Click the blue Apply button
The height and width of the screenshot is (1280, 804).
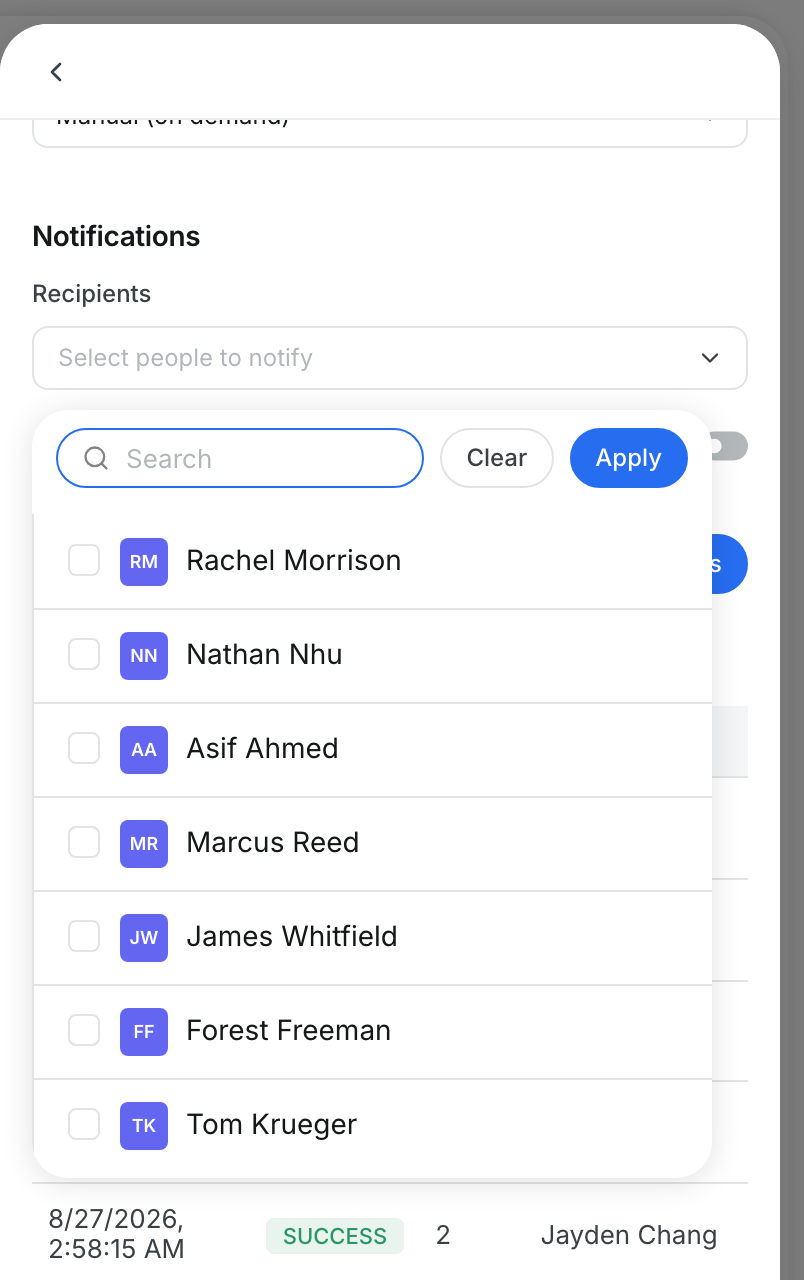click(x=629, y=458)
